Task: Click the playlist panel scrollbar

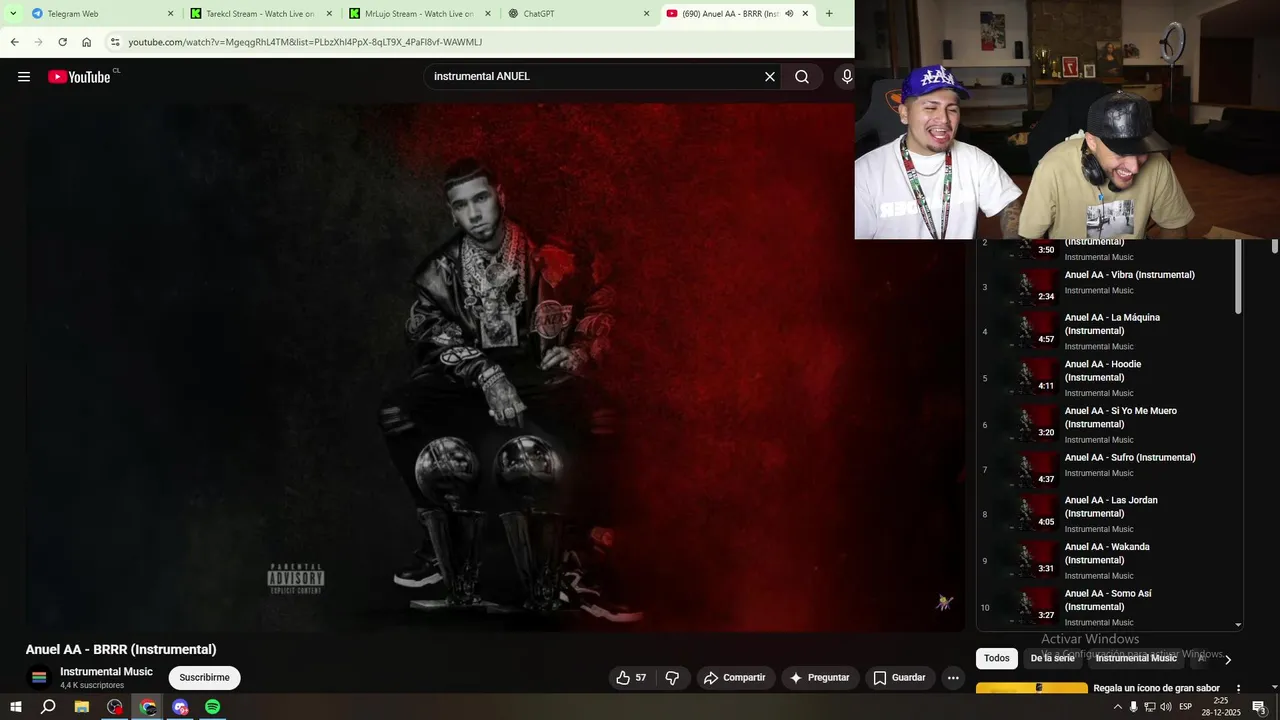Action: [x=1238, y=277]
